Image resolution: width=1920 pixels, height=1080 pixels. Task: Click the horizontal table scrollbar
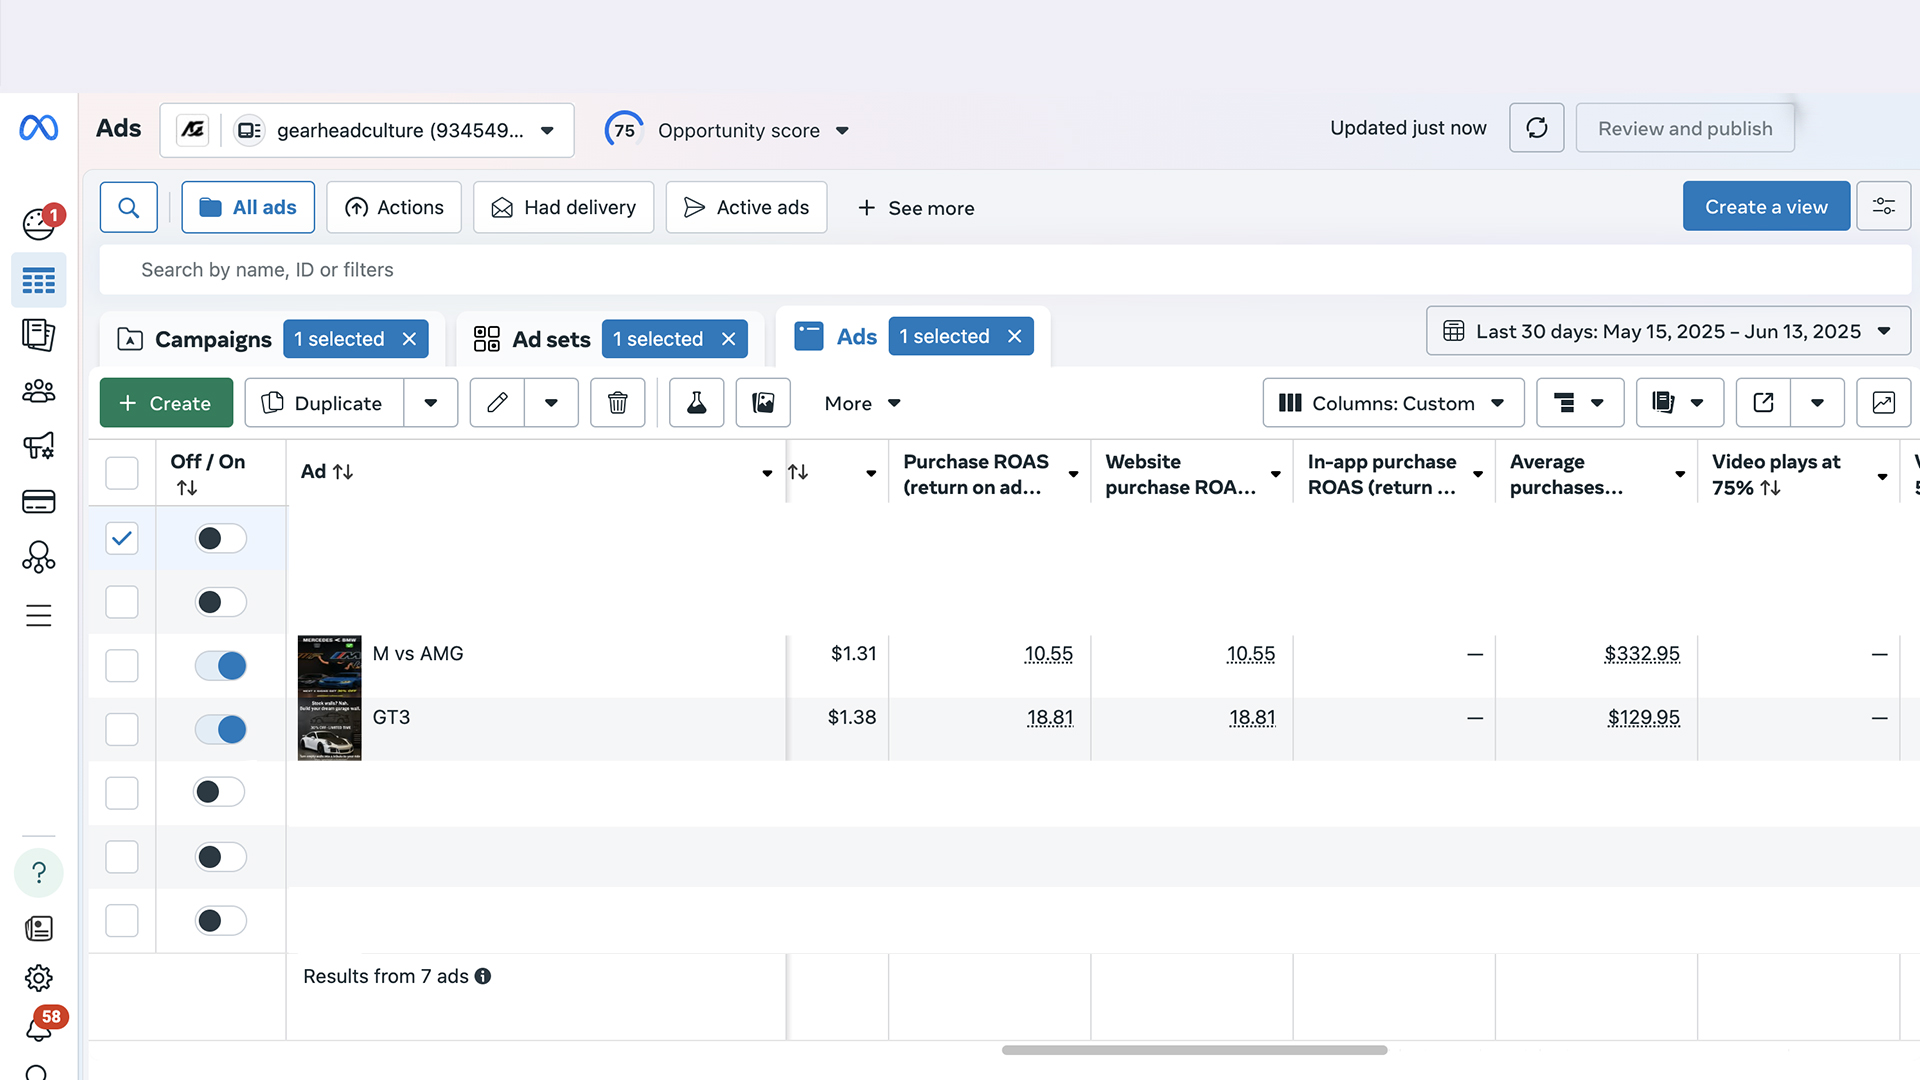click(x=1194, y=1050)
